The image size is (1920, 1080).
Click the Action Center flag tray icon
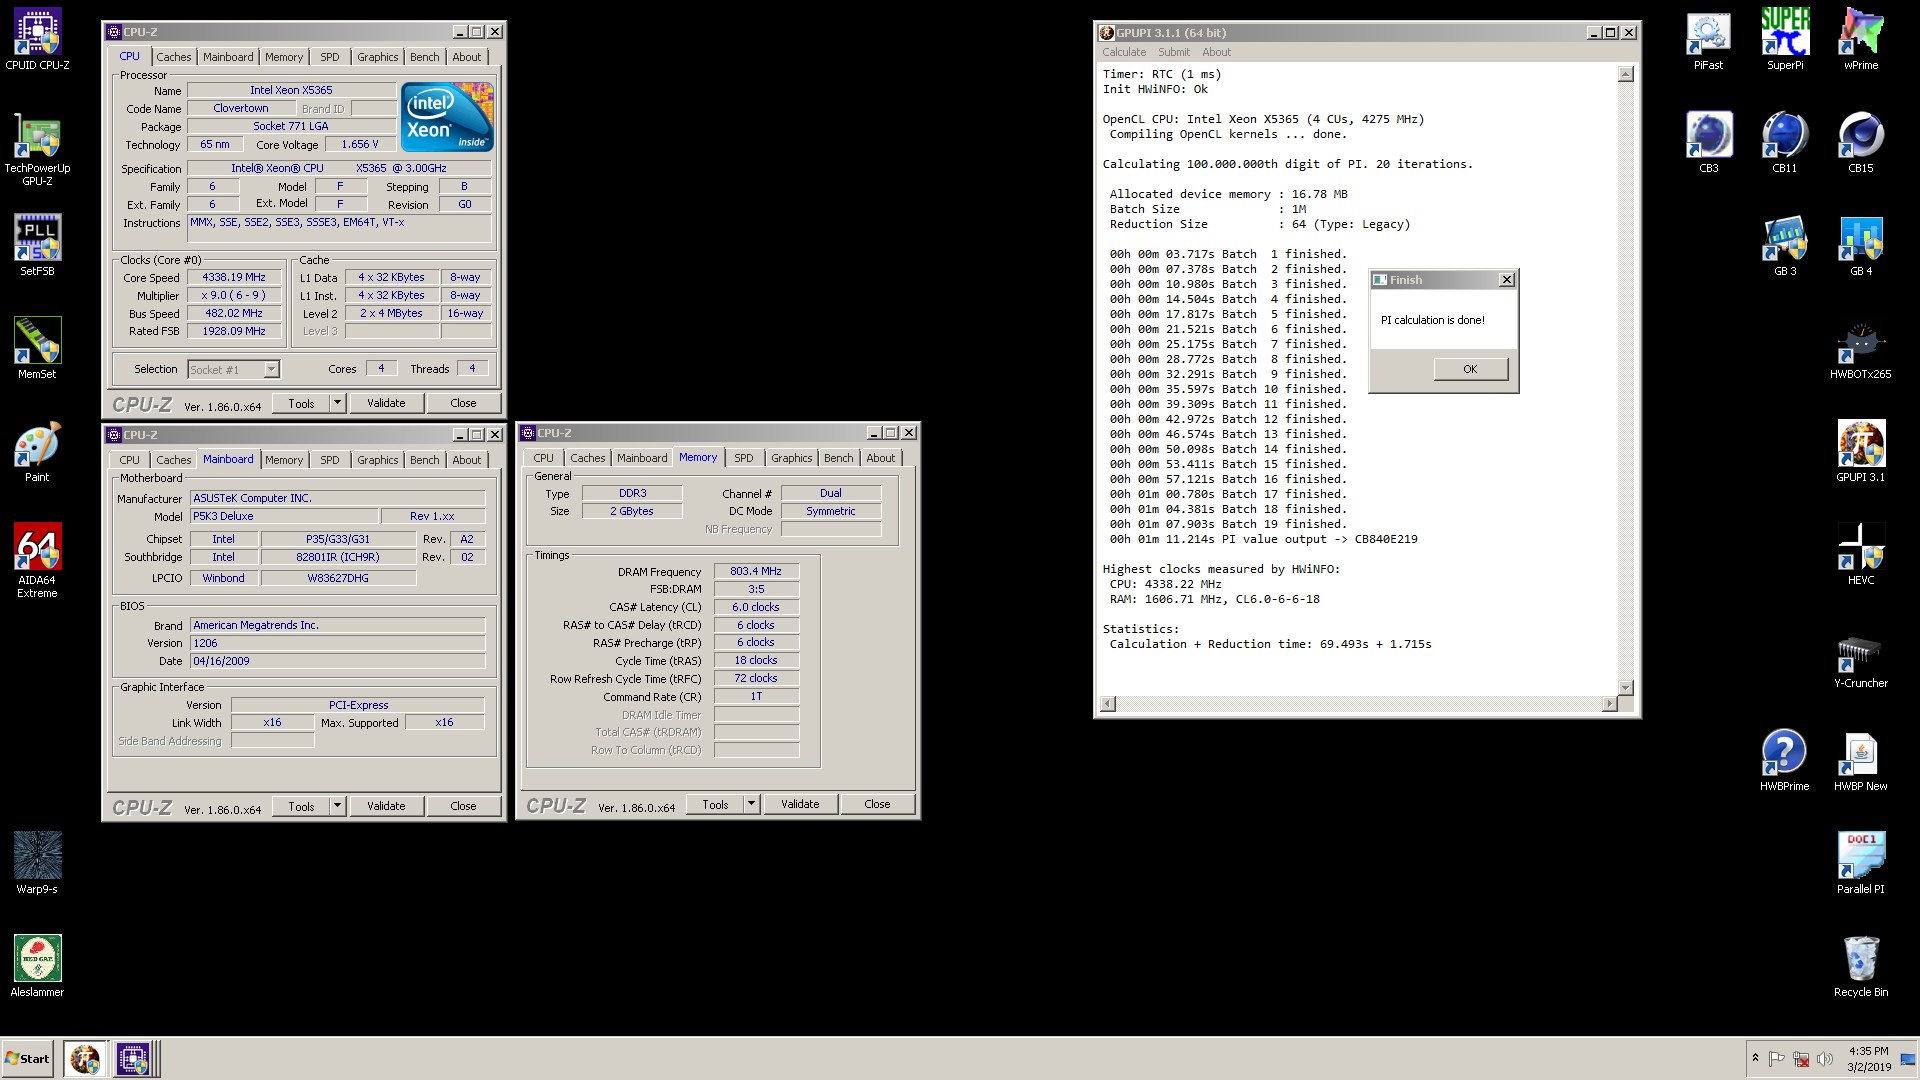(x=1777, y=1059)
